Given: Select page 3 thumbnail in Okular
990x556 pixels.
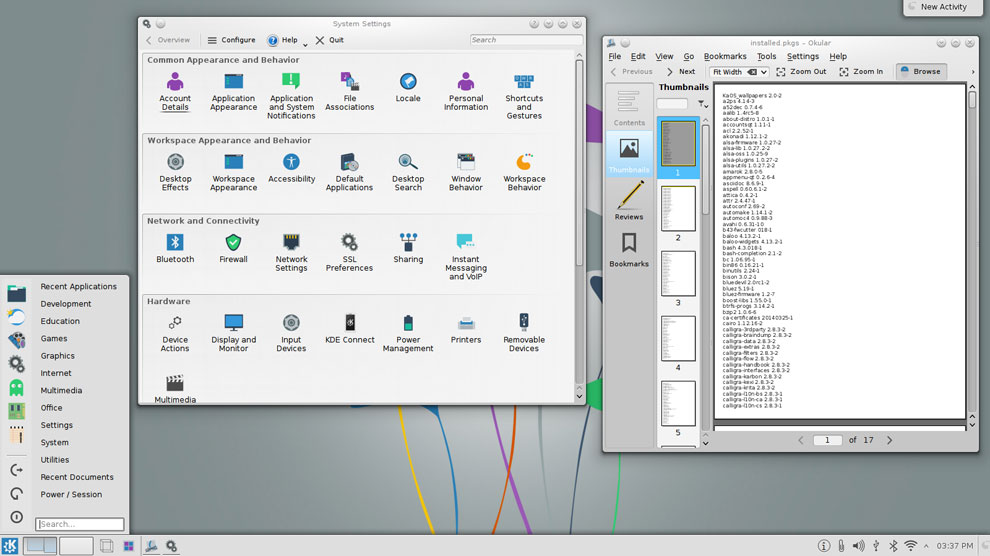Looking at the screenshot, I should click(678, 273).
